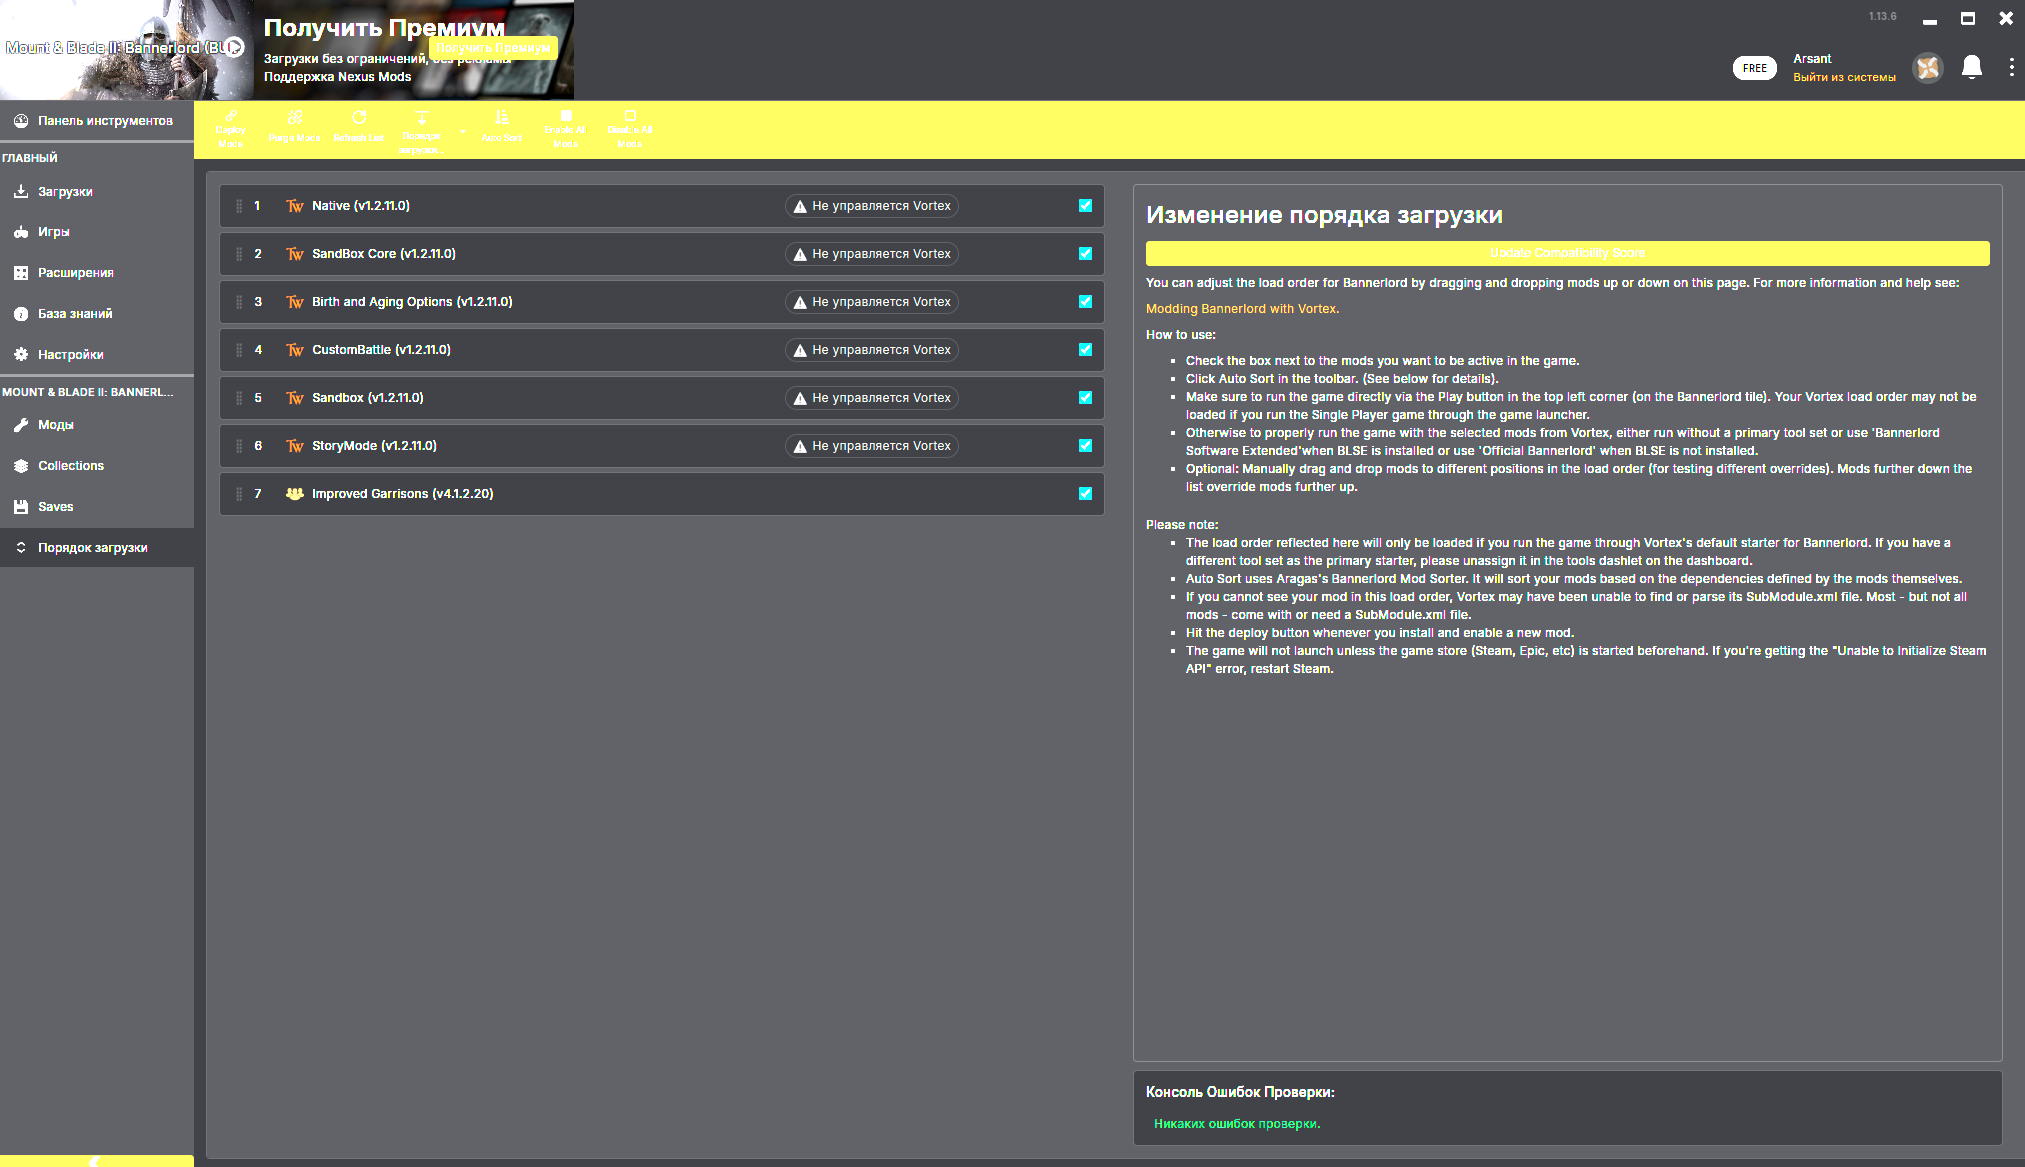Click 'Не управляется Vortex' badge on Sandbox row
This screenshot has width=2025, height=1167.
tap(871, 398)
